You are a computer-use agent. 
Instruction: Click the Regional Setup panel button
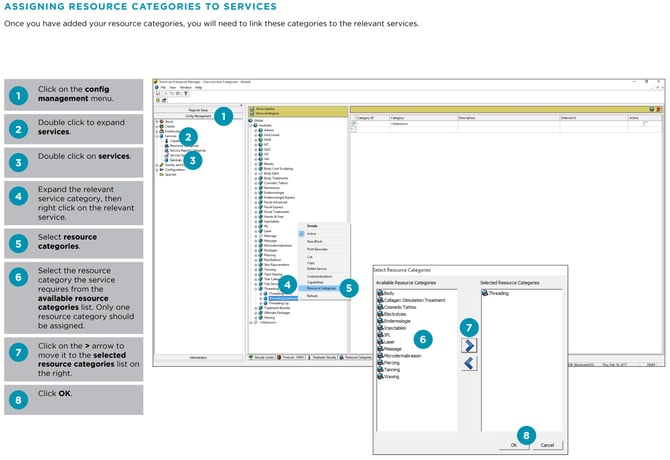[x=198, y=110]
